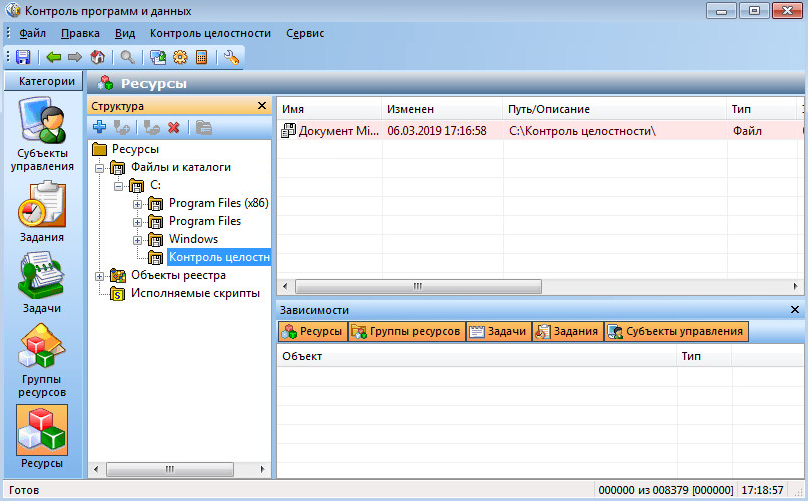
Task: Click the file list scroll left arrow
Action: (x=285, y=286)
